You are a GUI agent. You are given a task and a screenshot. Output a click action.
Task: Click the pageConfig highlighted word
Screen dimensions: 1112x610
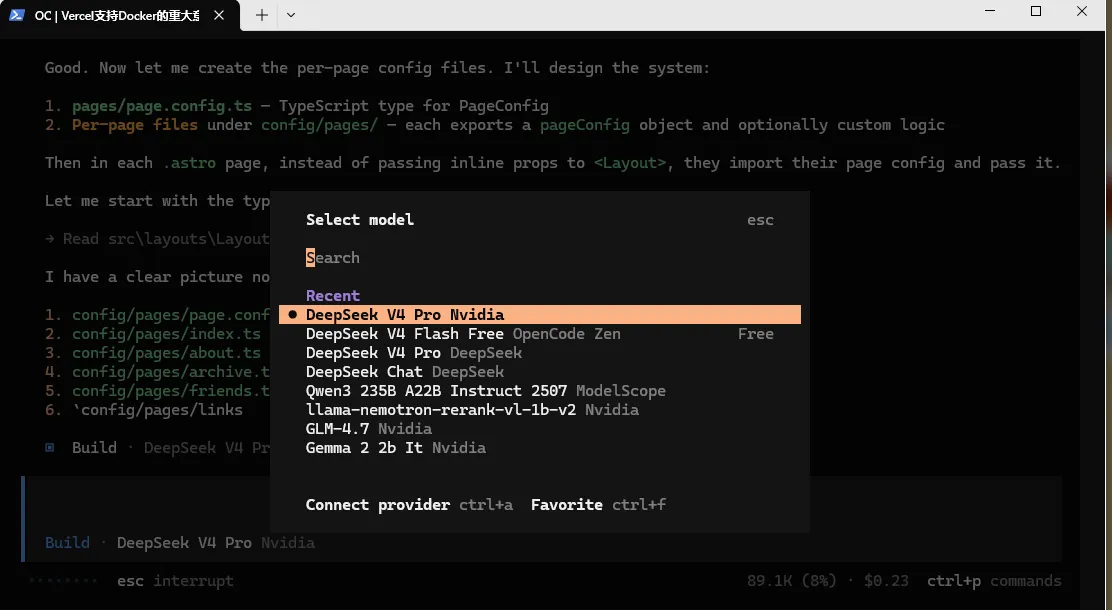click(x=584, y=125)
